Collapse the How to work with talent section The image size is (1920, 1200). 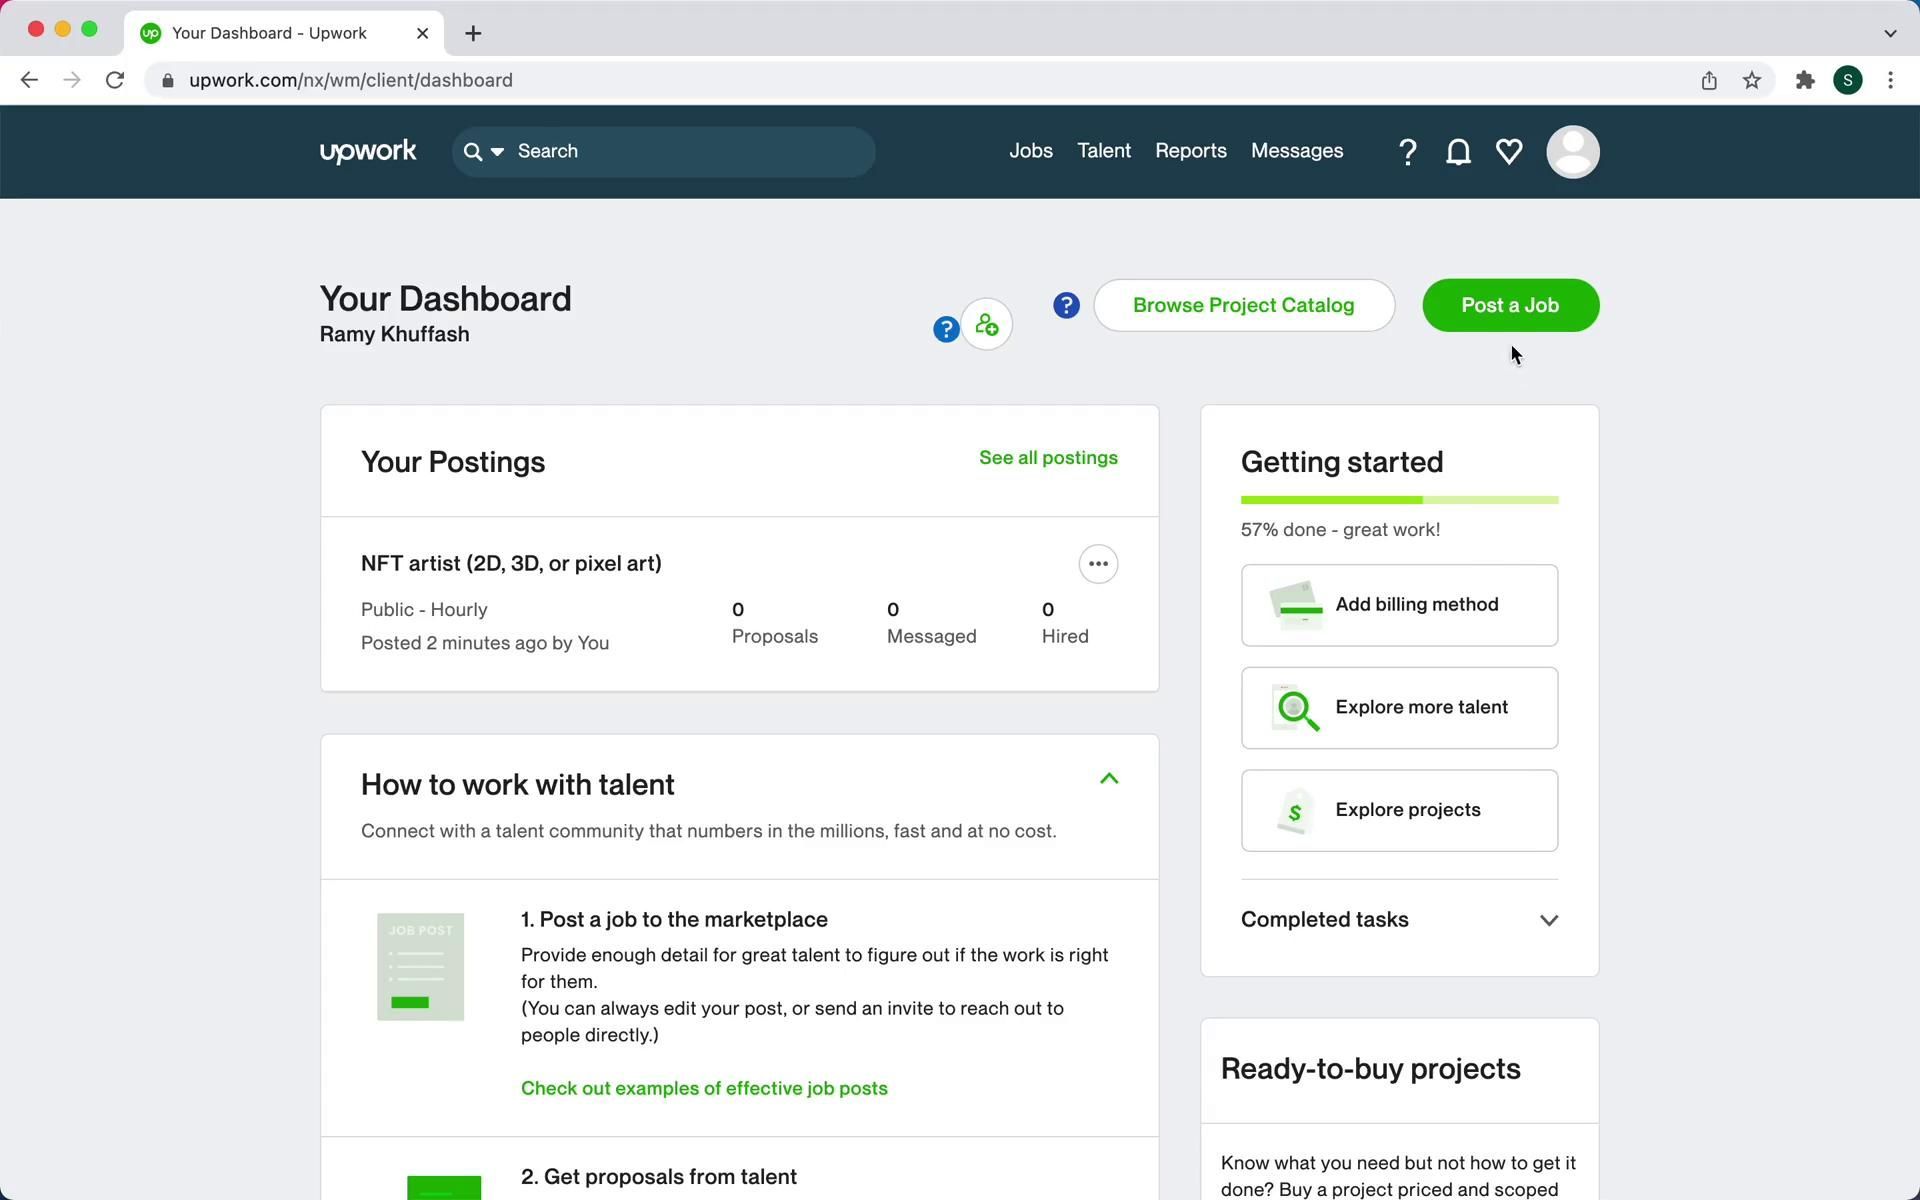tap(1108, 779)
